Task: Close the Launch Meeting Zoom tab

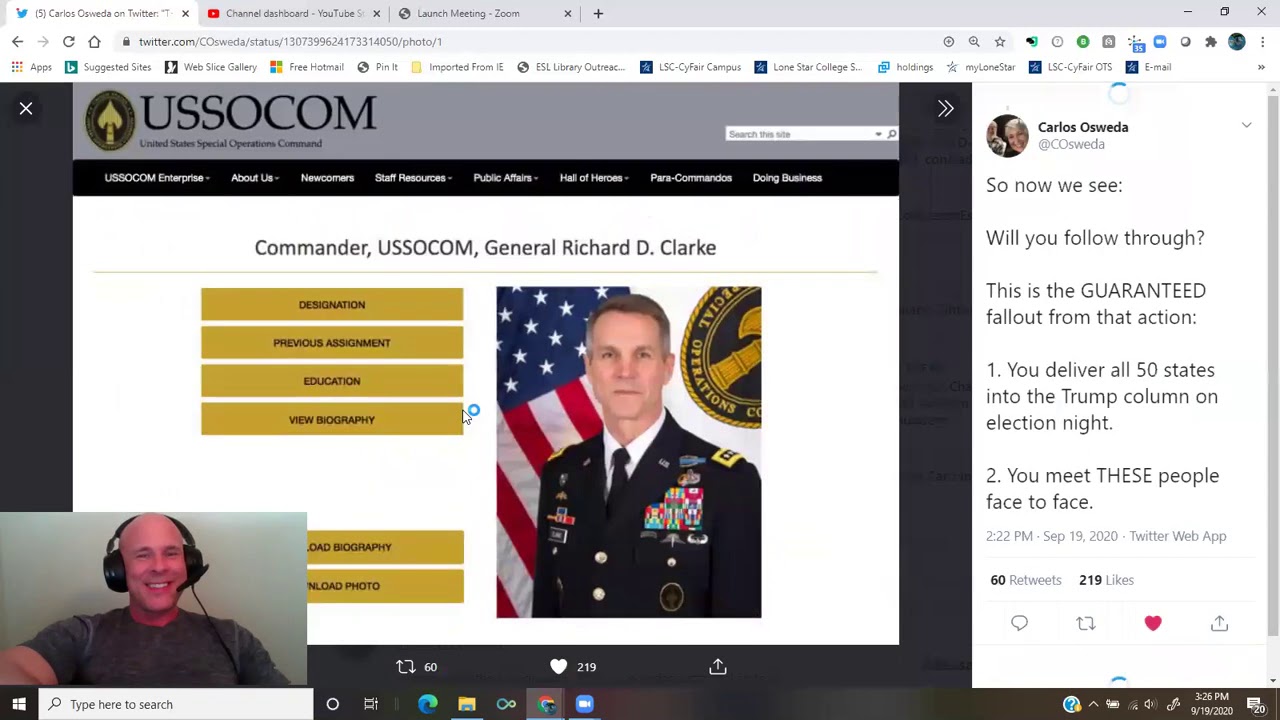Action: (568, 13)
